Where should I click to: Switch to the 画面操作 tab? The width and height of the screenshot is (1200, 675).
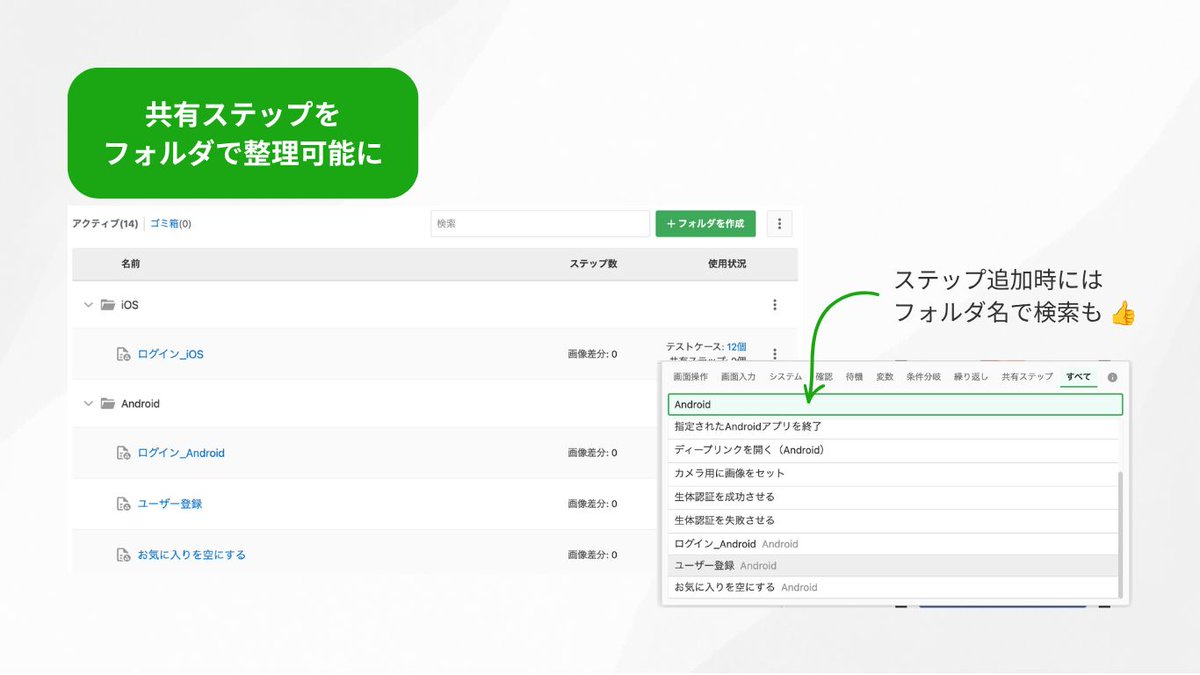[691, 377]
